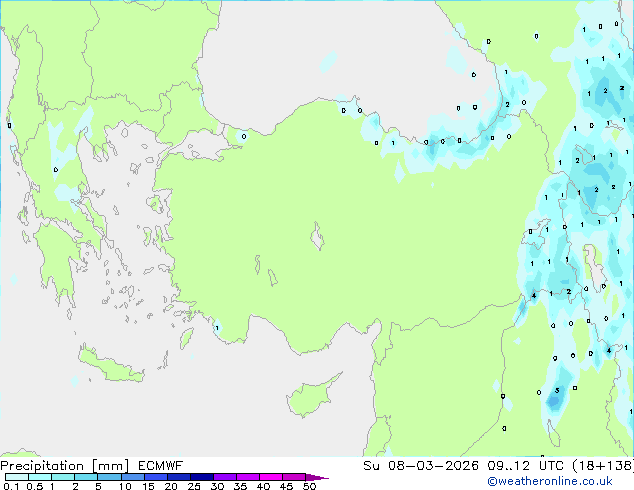
Task: Click the '0.5' legend scale value
Action: tap(34, 486)
